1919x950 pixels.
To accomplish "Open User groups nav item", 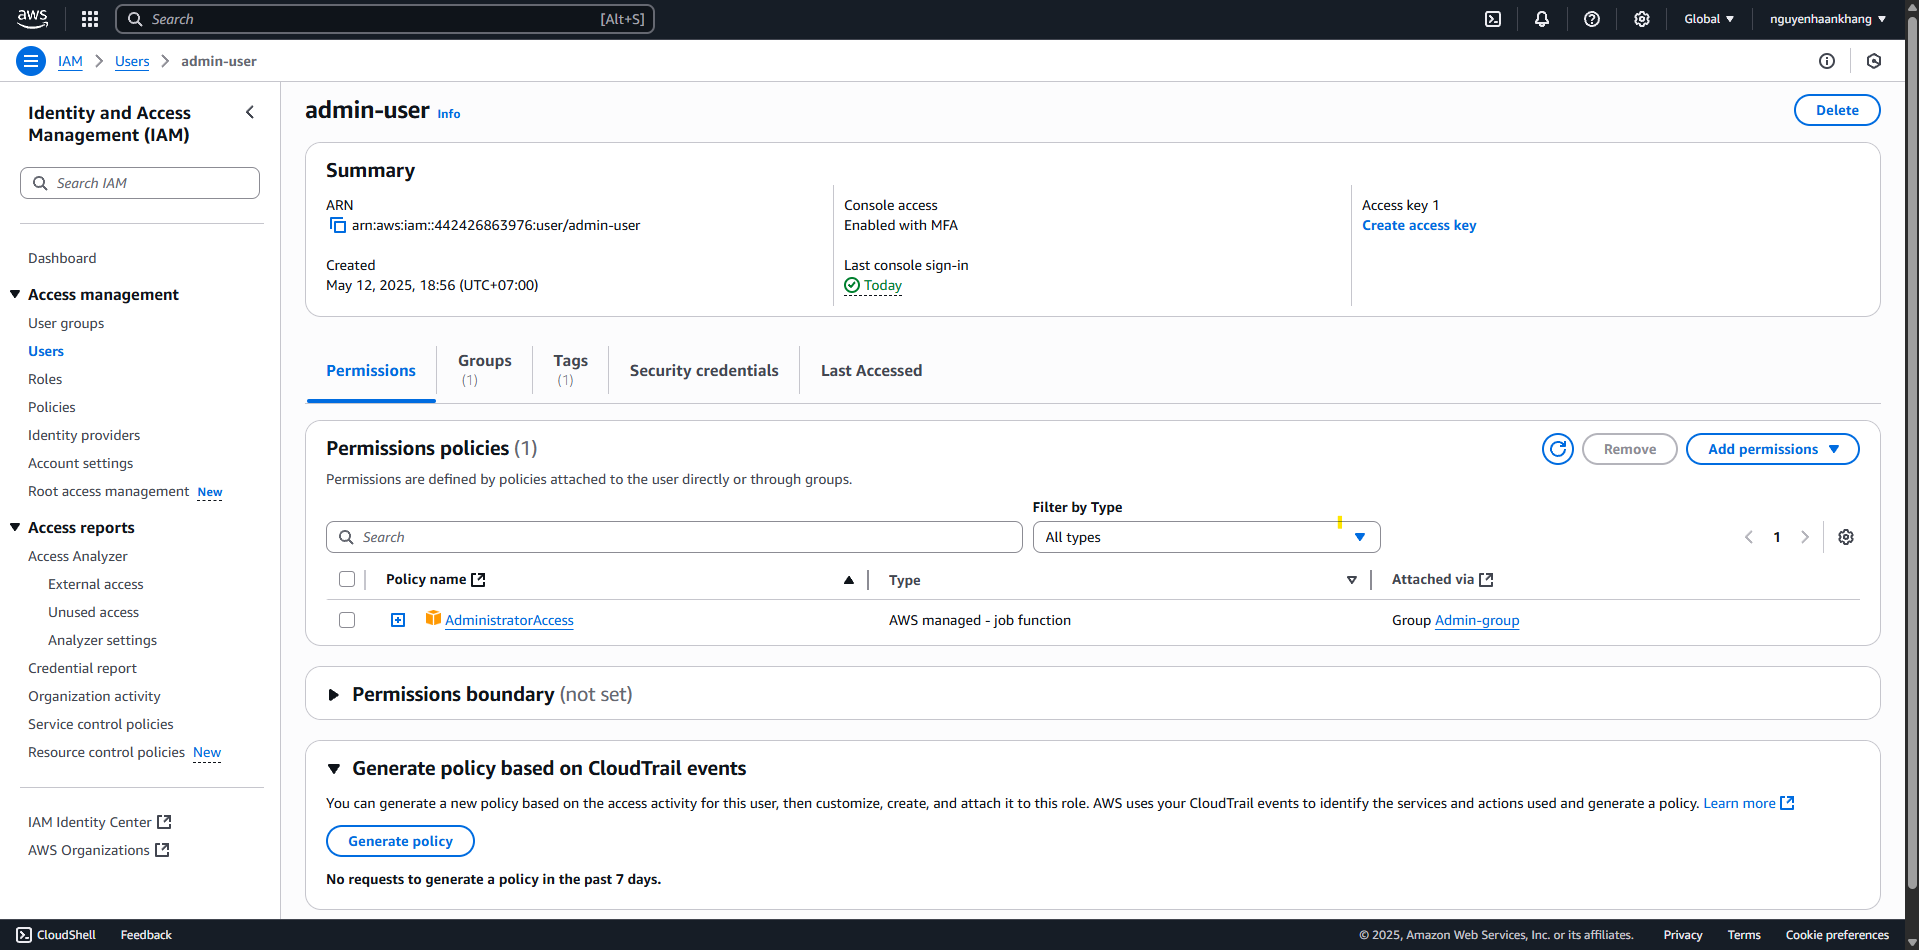I will click(x=66, y=323).
